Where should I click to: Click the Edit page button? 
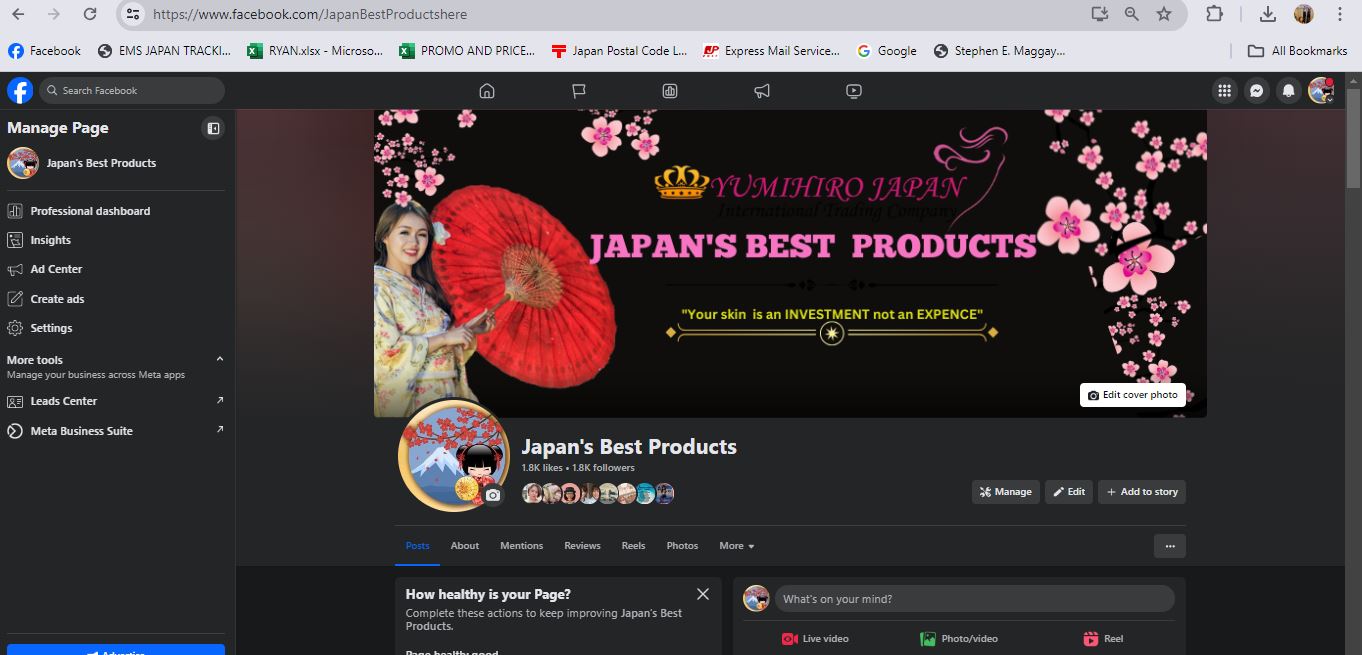[x=1069, y=492]
